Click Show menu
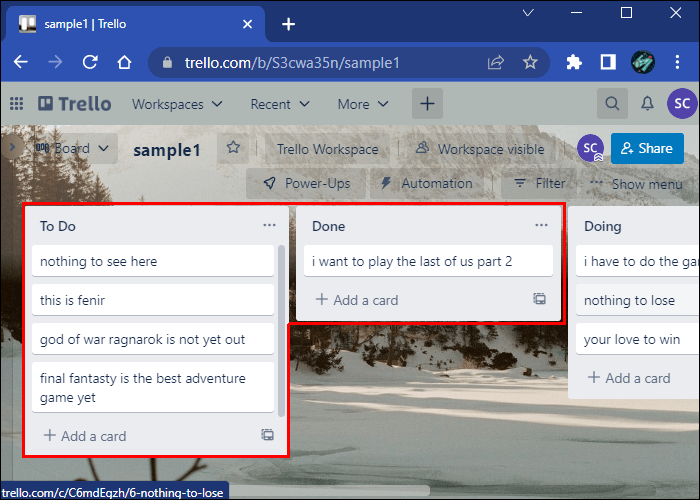This screenshot has width=700, height=500. (636, 184)
